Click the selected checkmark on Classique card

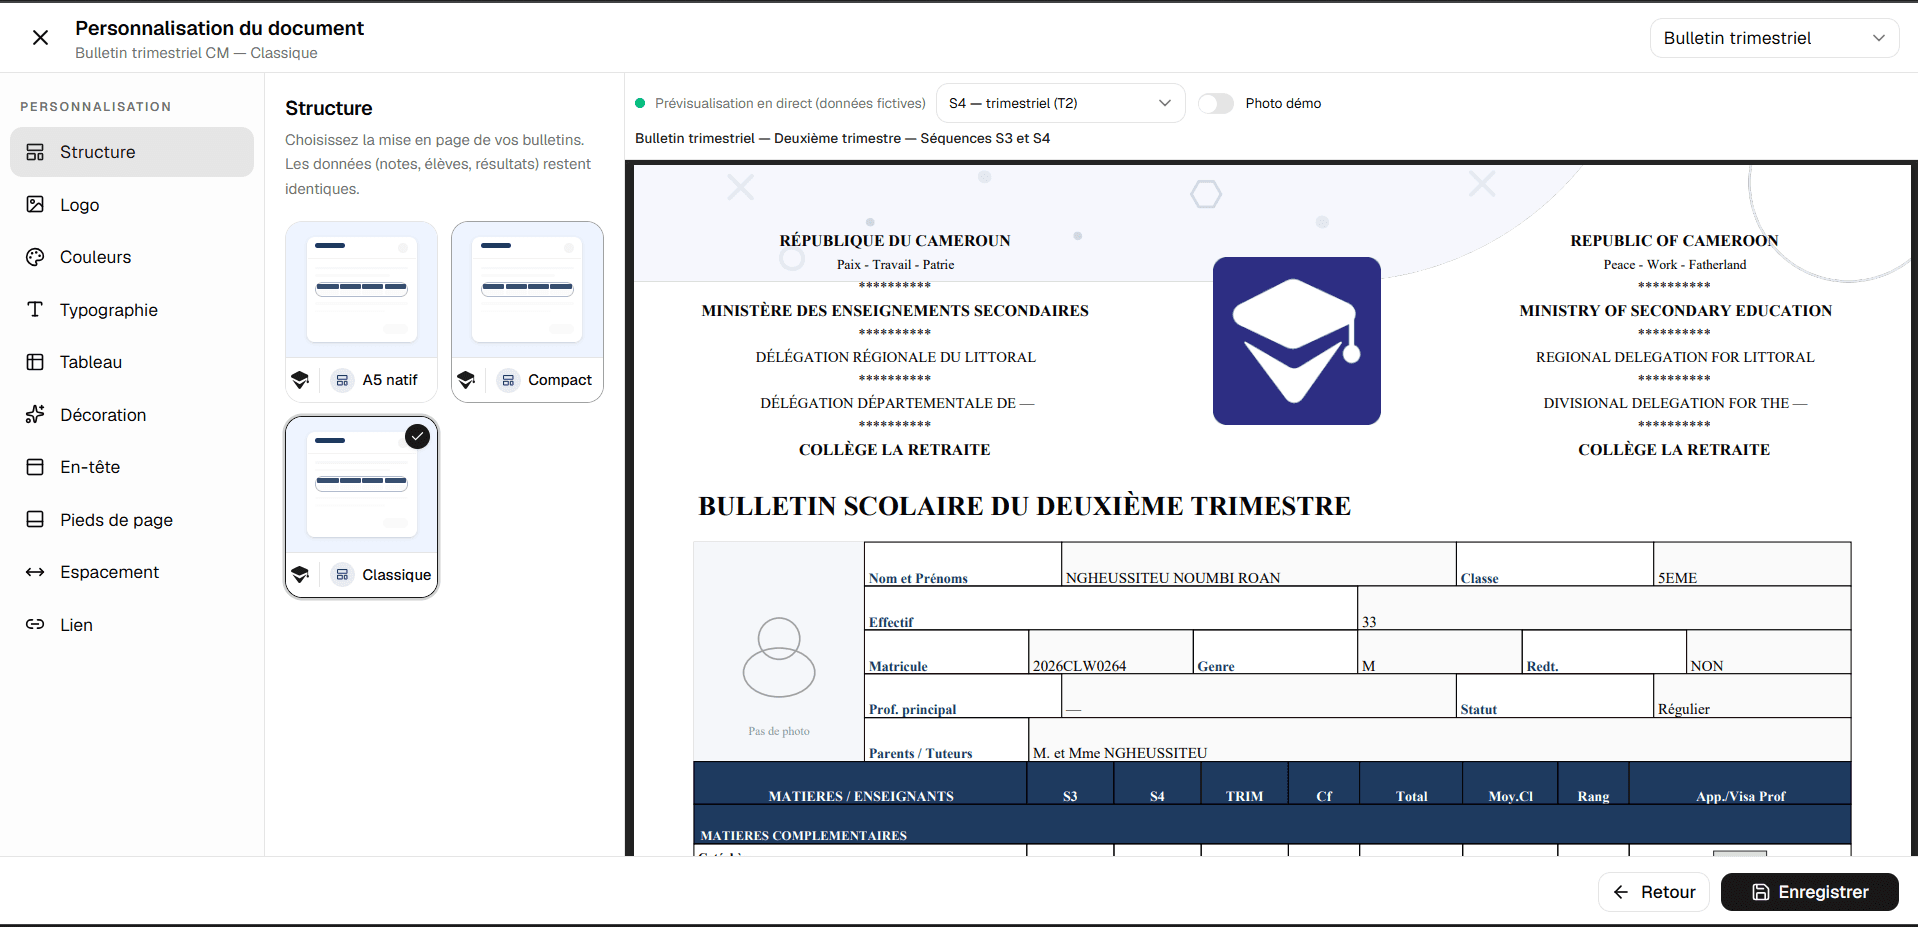tap(417, 437)
